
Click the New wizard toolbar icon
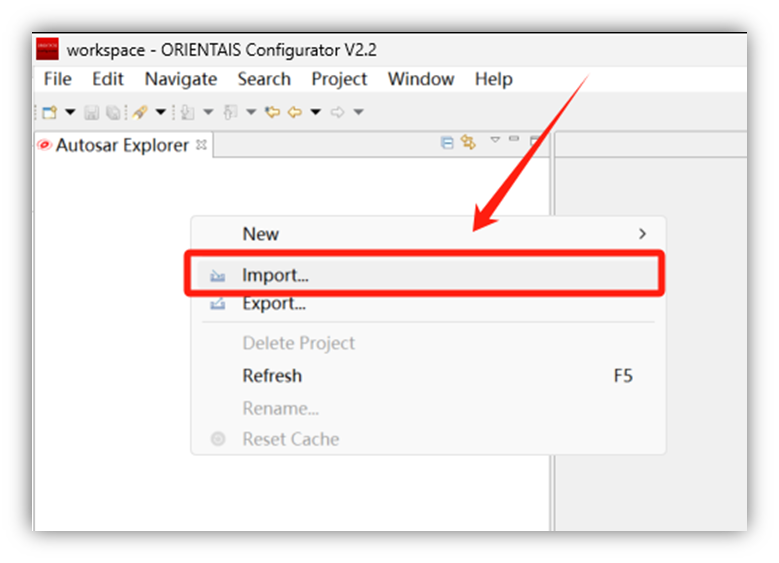point(50,112)
